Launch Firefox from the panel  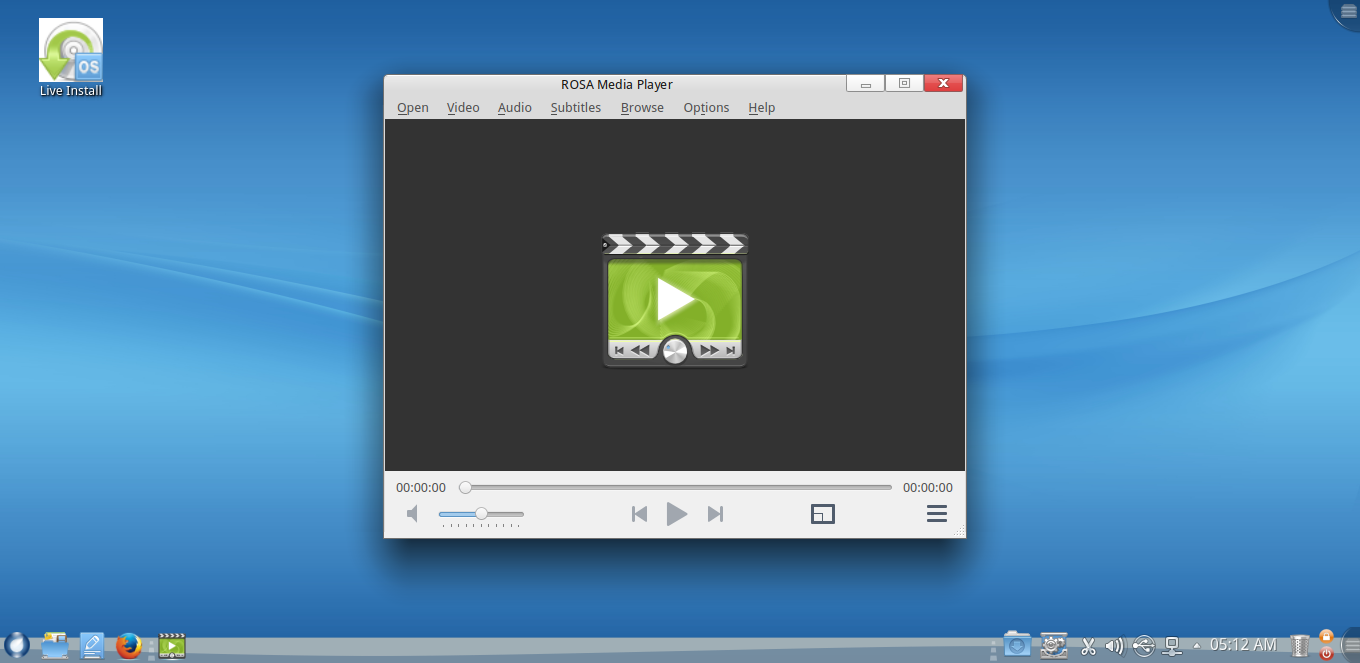[x=129, y=646]
